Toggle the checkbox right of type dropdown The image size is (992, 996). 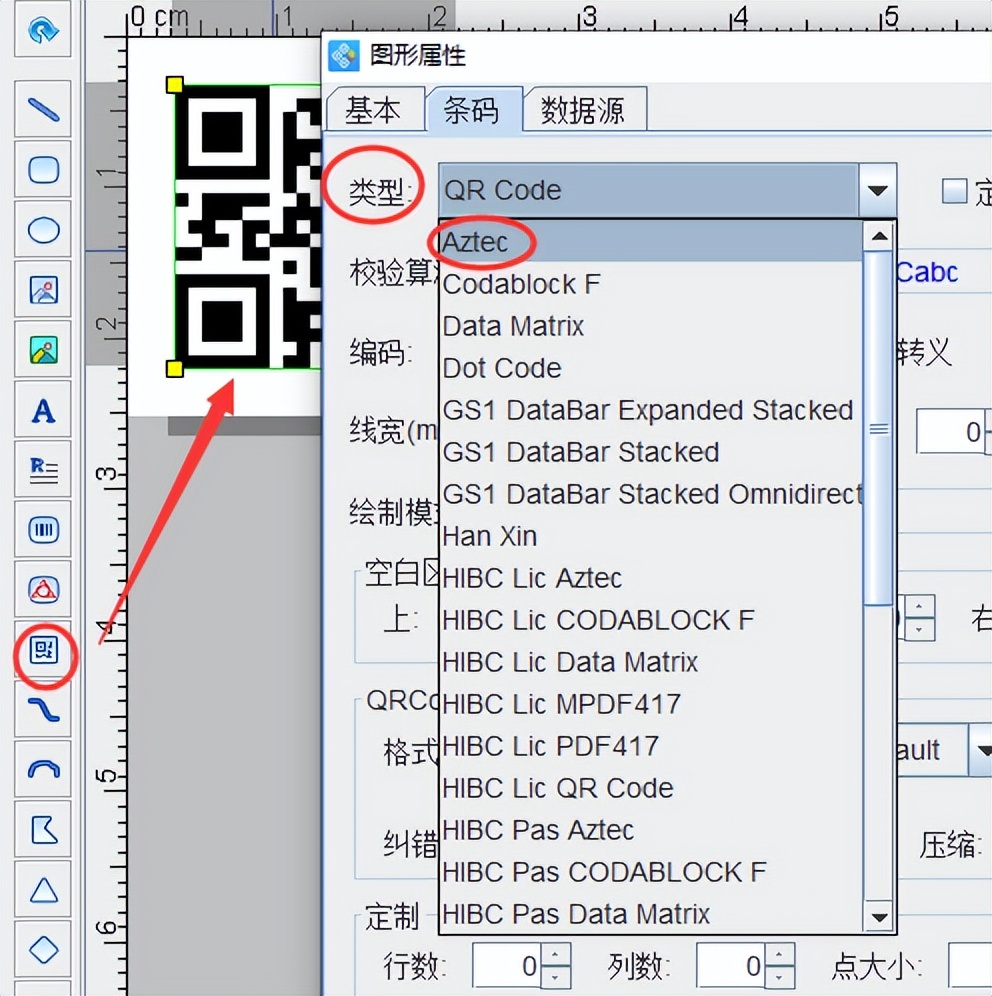pyautogui.click(x=954, y=191)
